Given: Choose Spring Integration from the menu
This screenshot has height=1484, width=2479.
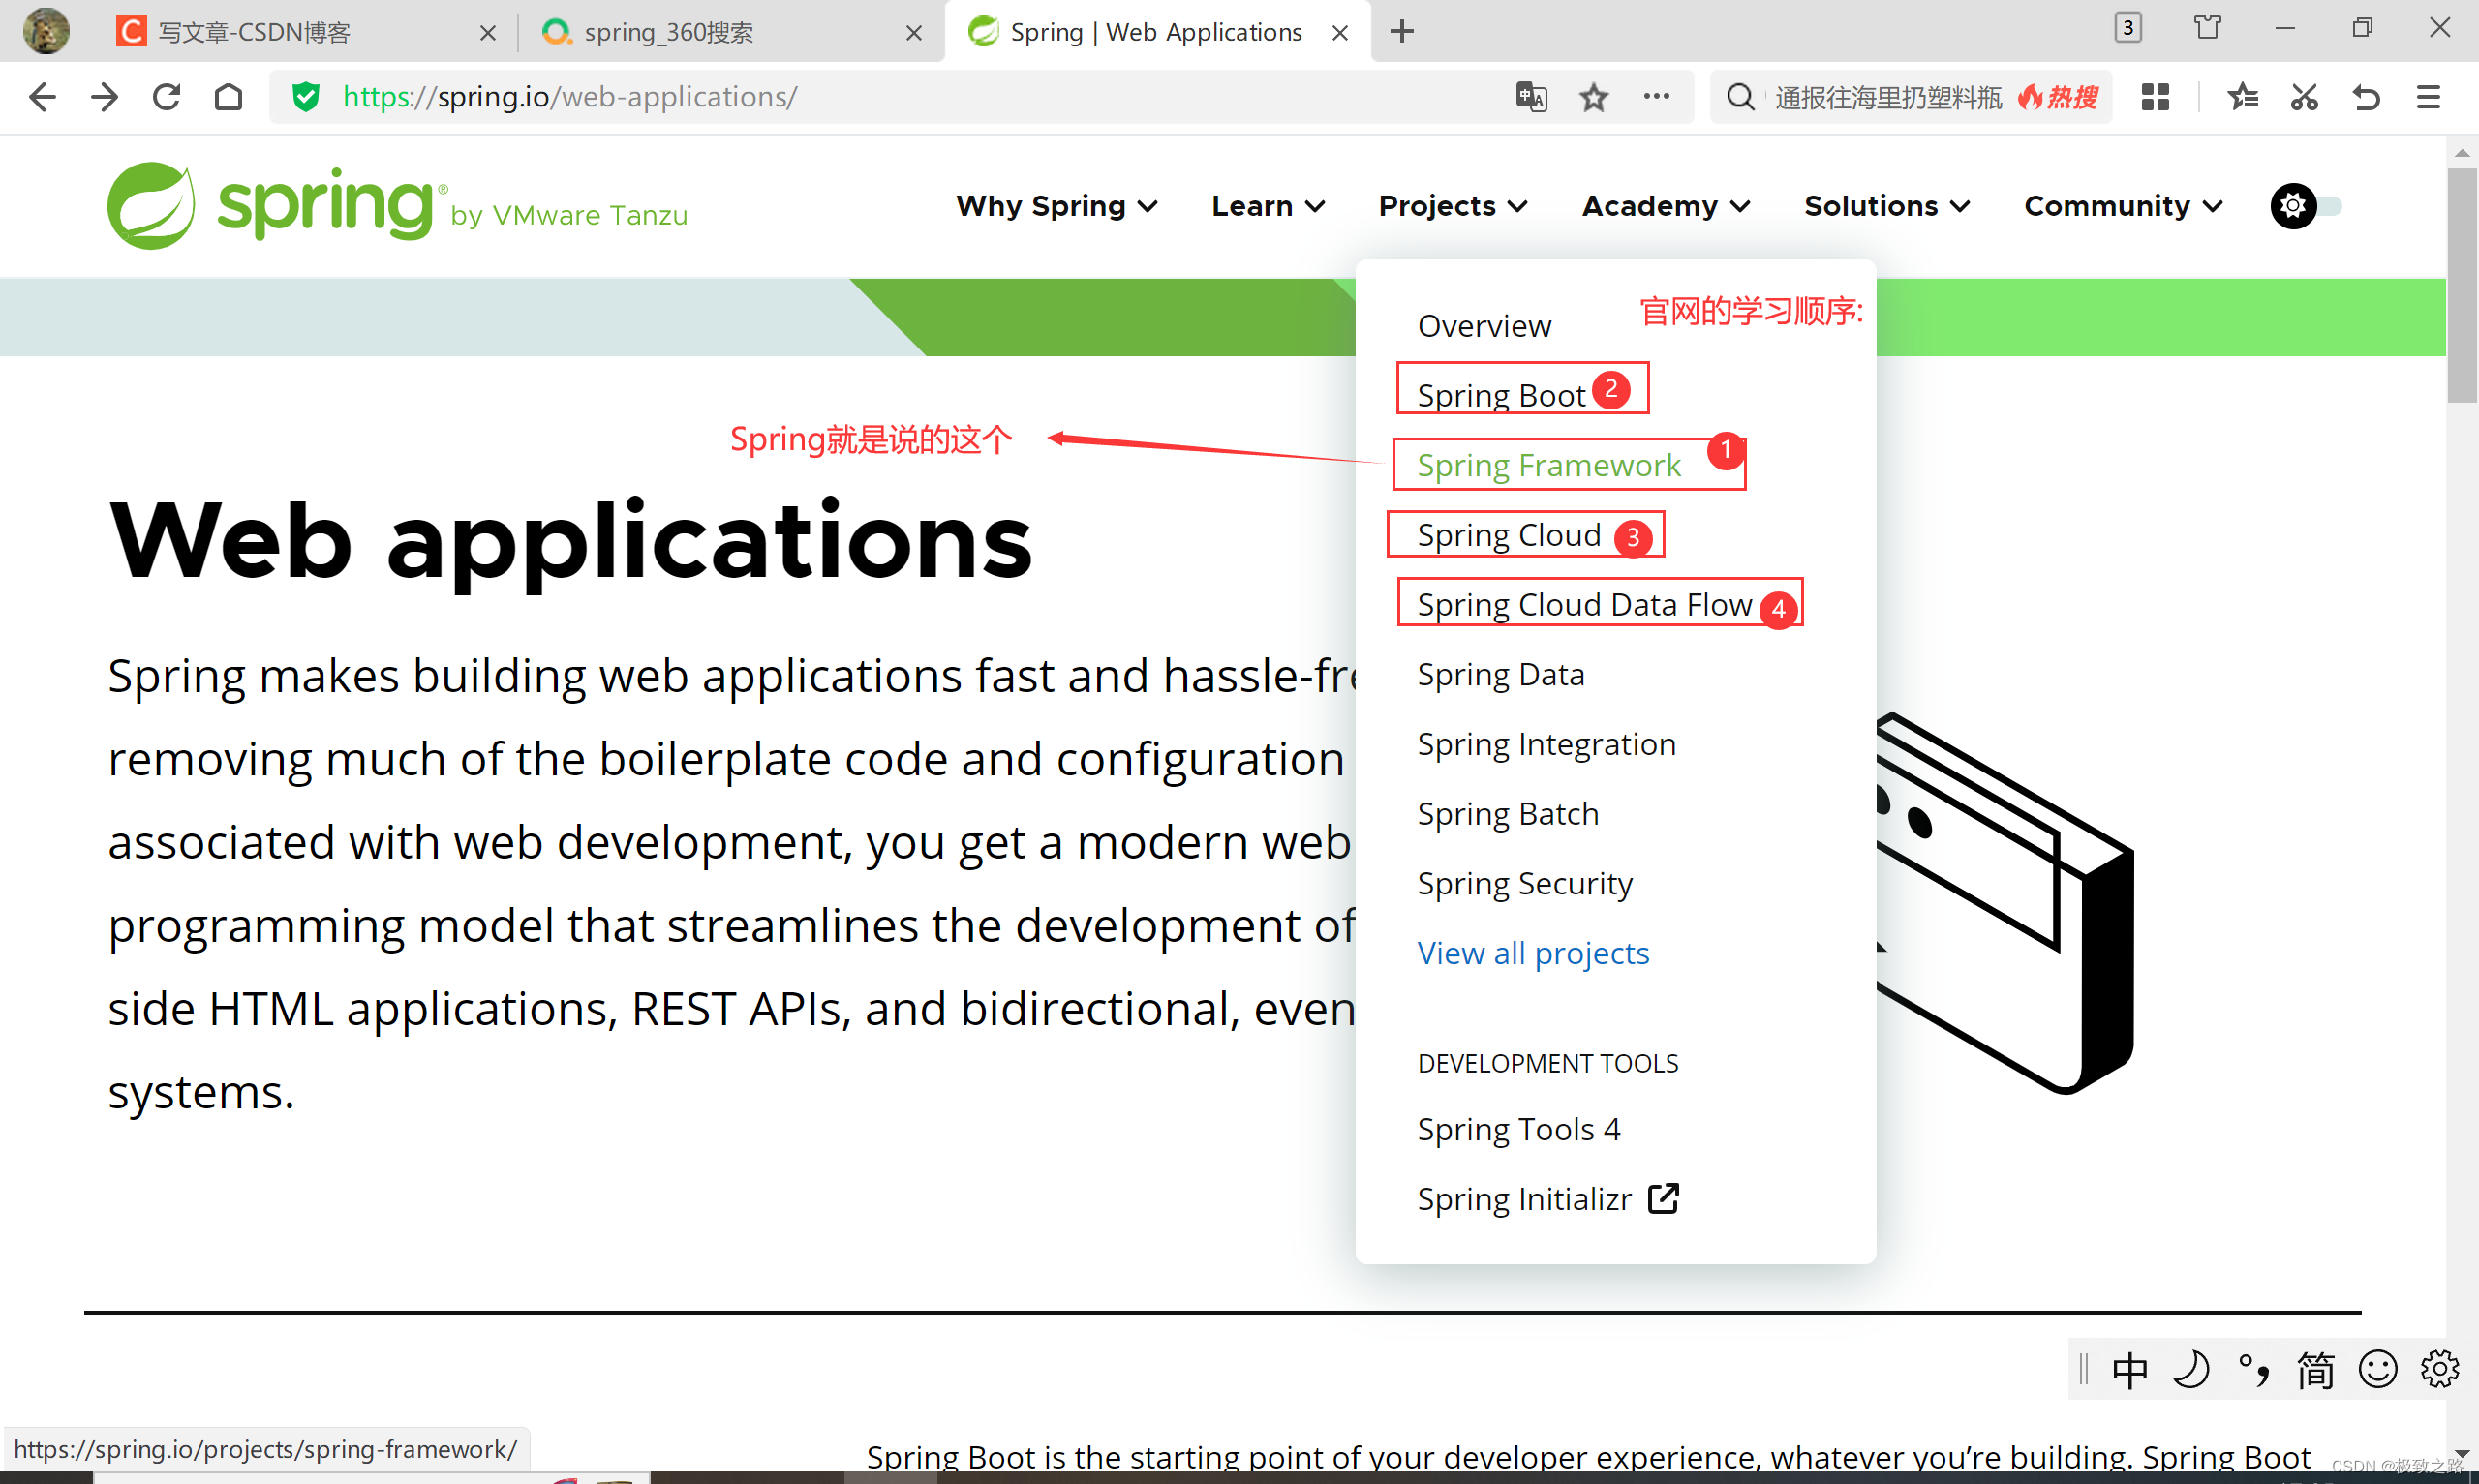Looking at the screenshot, I should coord(1546,744).
